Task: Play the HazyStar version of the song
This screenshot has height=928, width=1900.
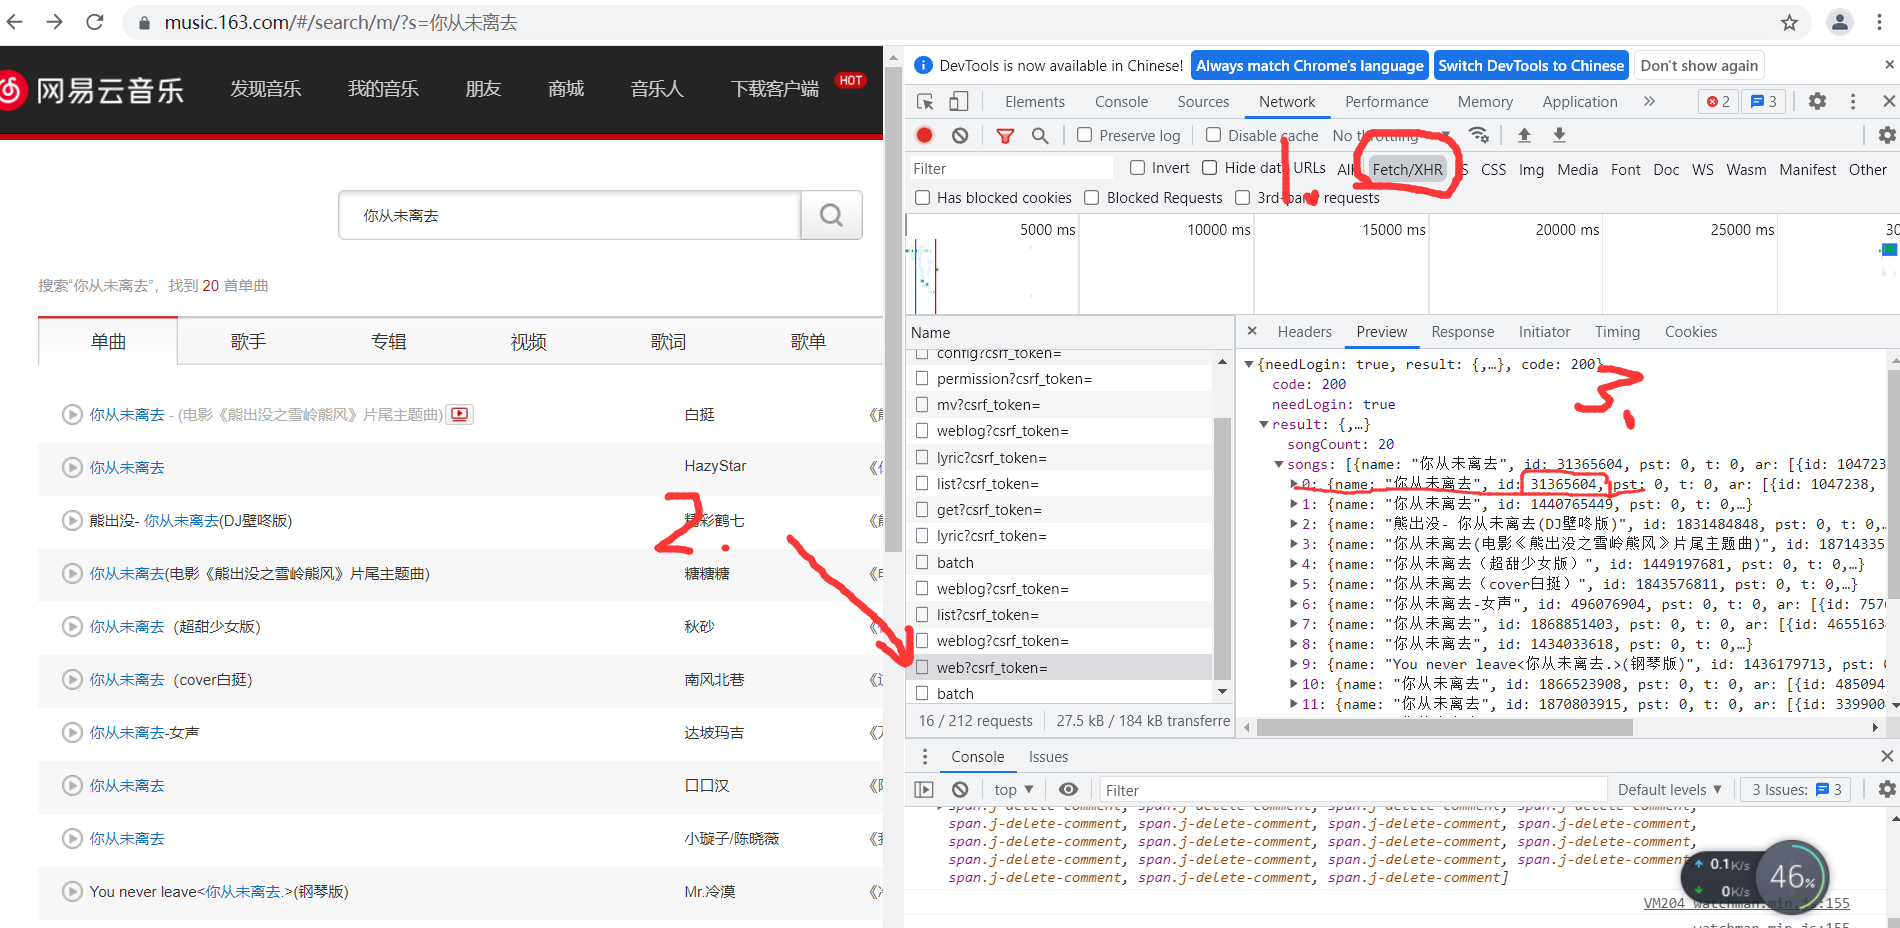Action: pos(72,467)
